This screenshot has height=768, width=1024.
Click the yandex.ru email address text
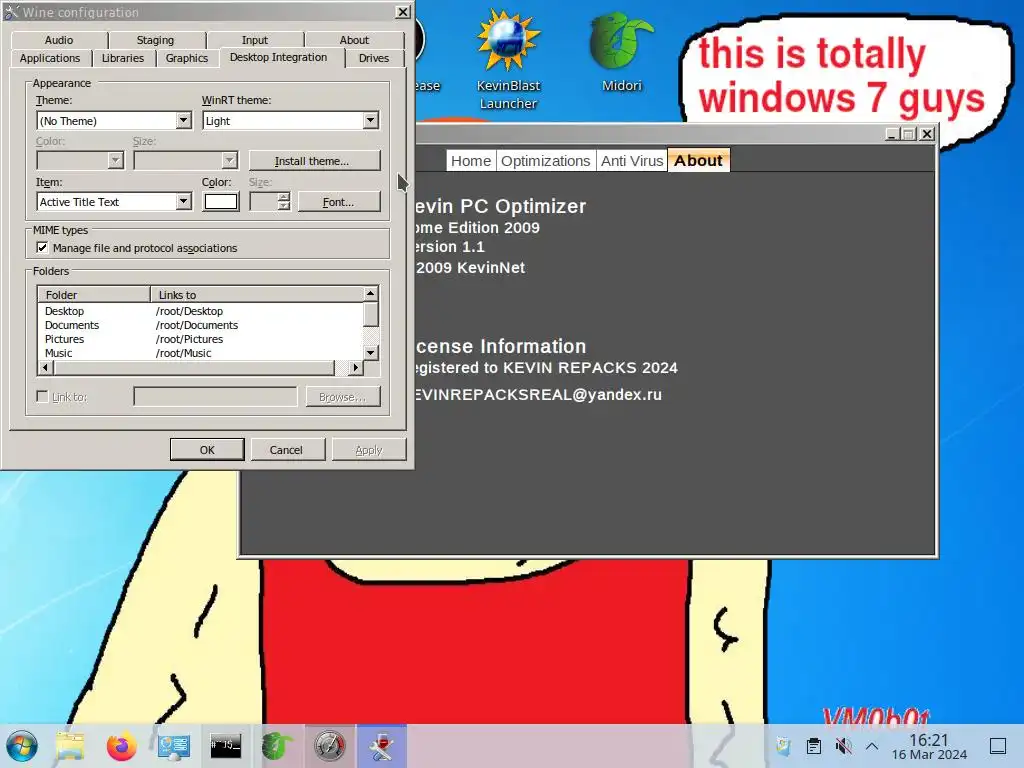tap(538, 394)
